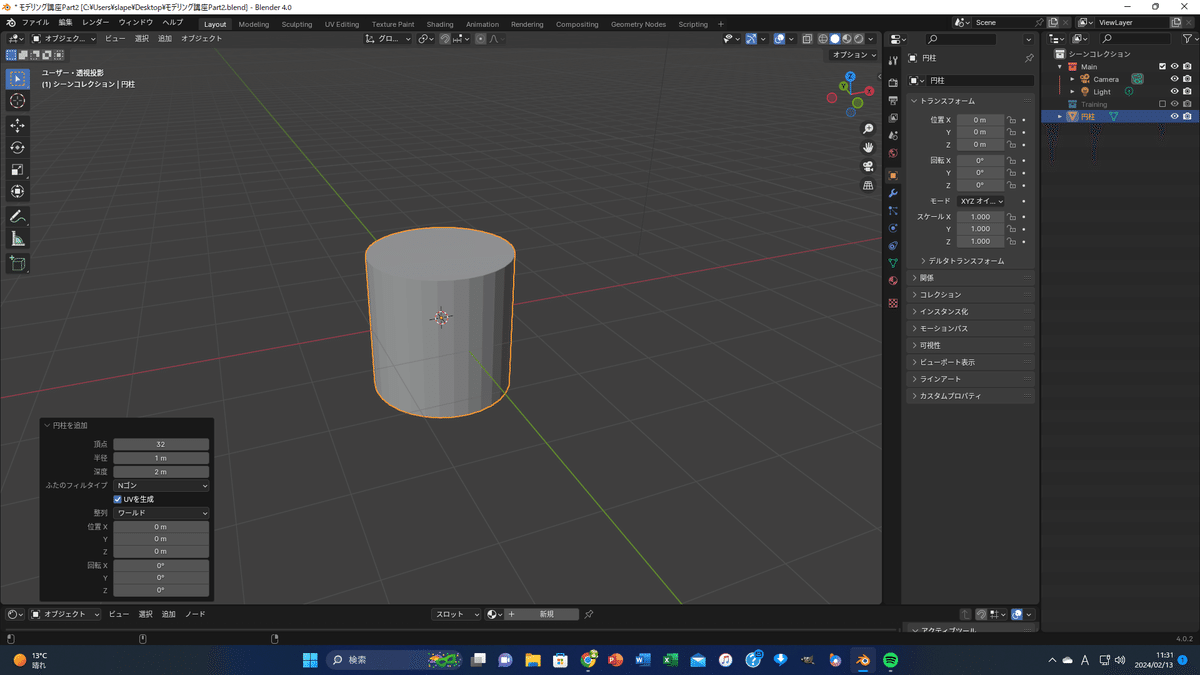Select the Add Cube tool

18,264
